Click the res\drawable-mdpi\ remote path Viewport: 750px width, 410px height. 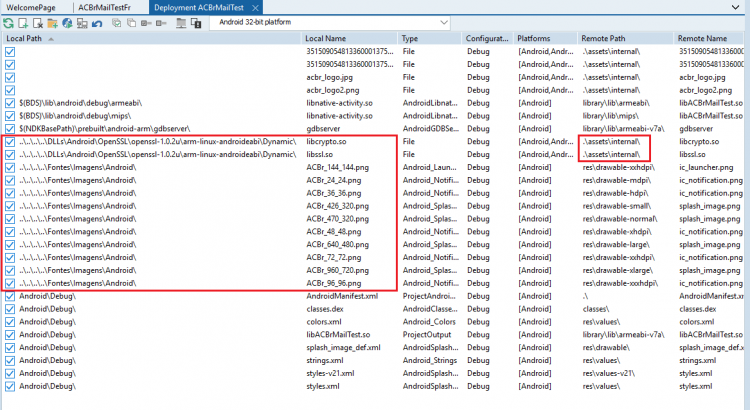pos(616,180)
